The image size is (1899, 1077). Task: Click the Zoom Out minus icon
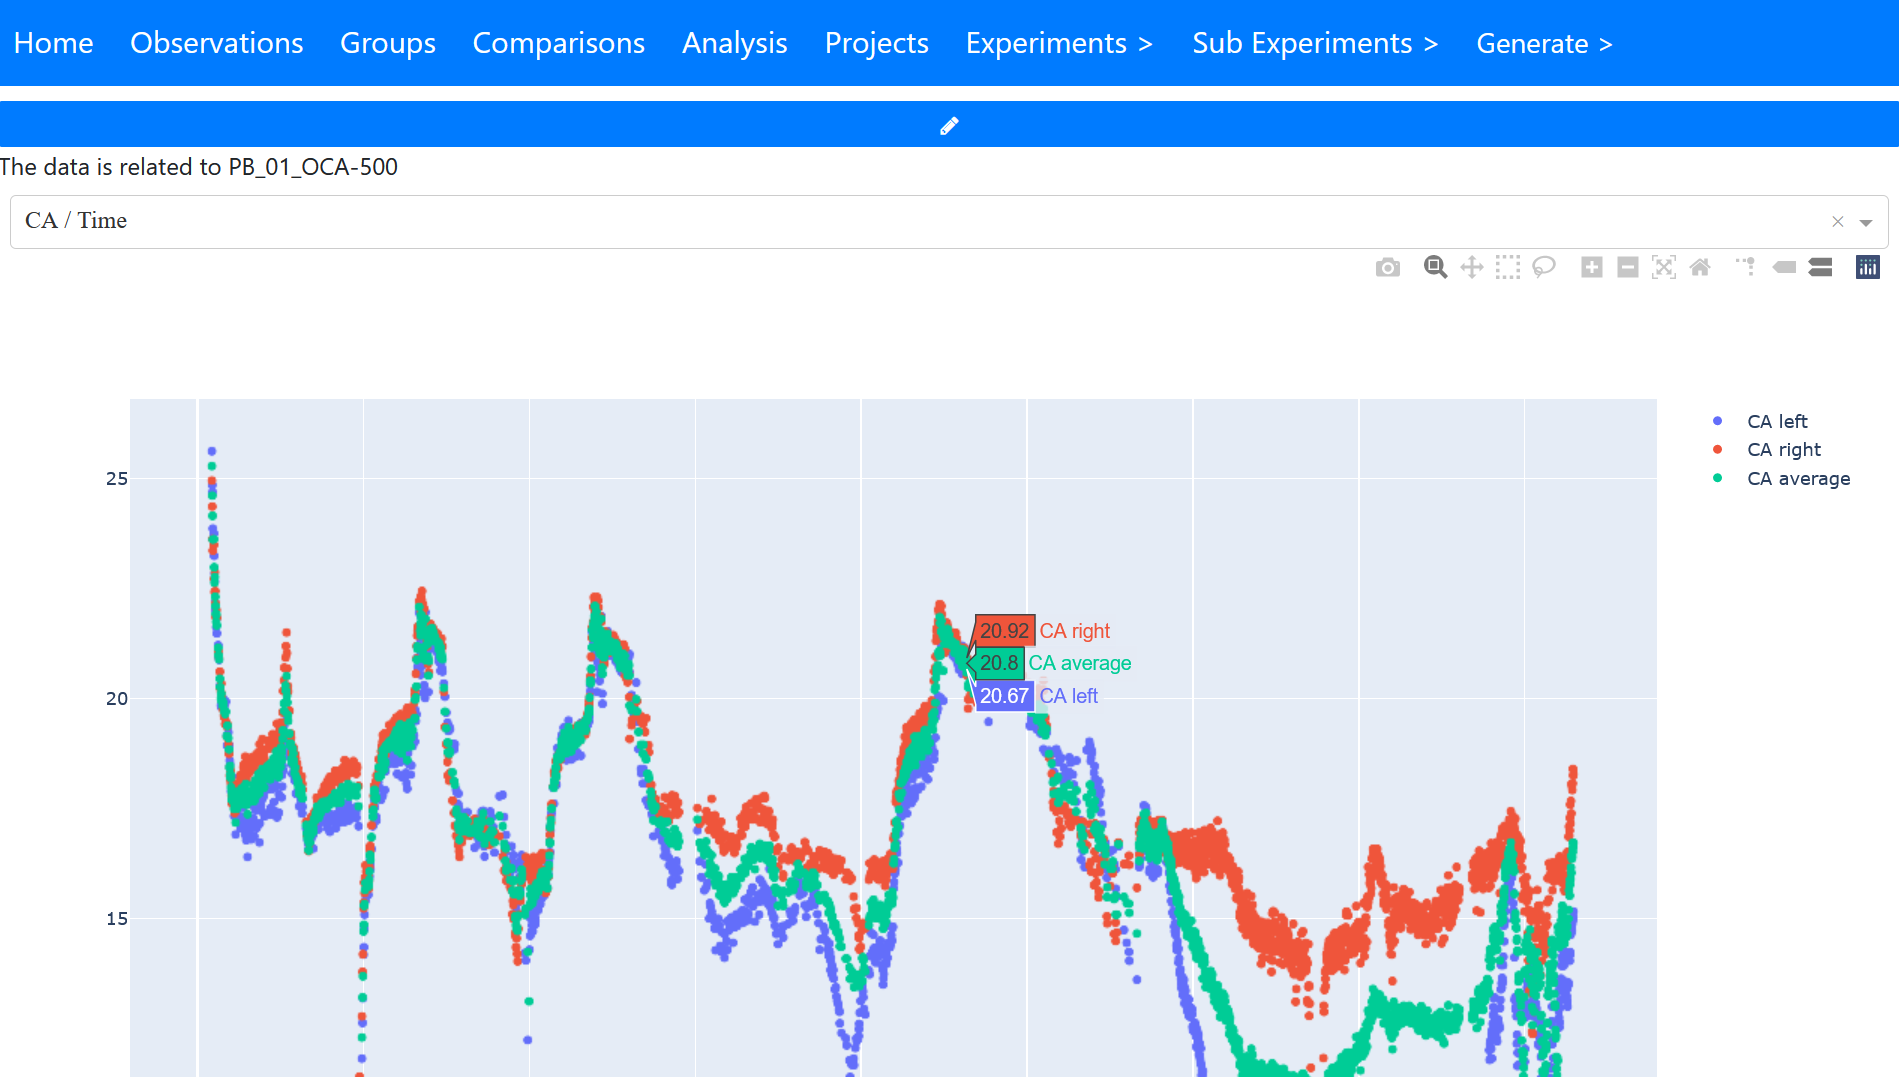1628,267
